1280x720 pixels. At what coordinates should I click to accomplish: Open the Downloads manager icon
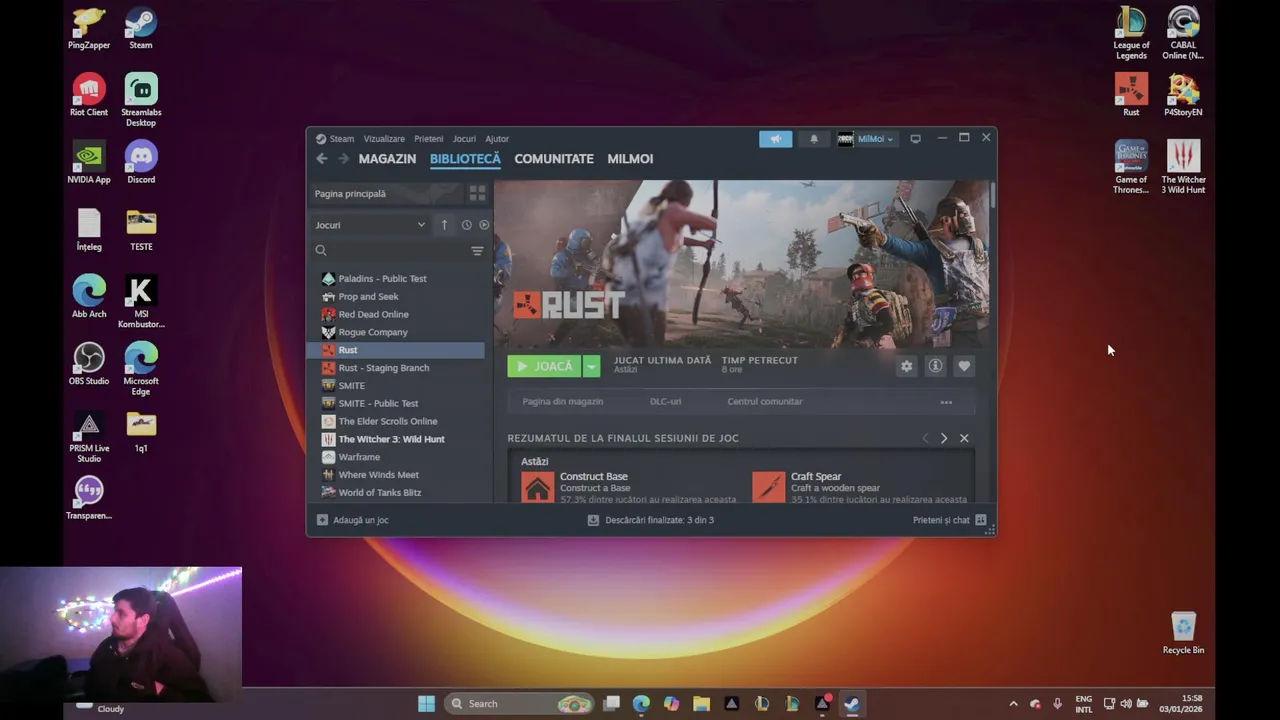click(x=593, y=520)
